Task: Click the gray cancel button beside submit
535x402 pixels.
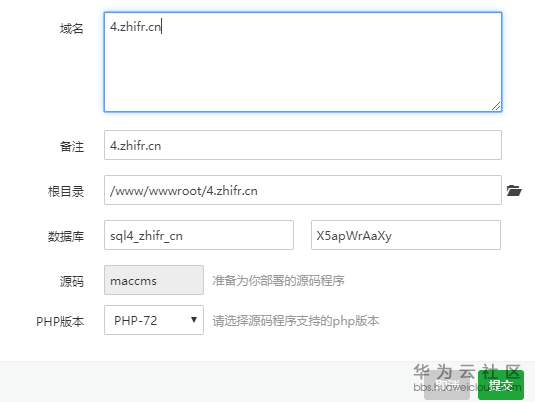Action: 447,385
